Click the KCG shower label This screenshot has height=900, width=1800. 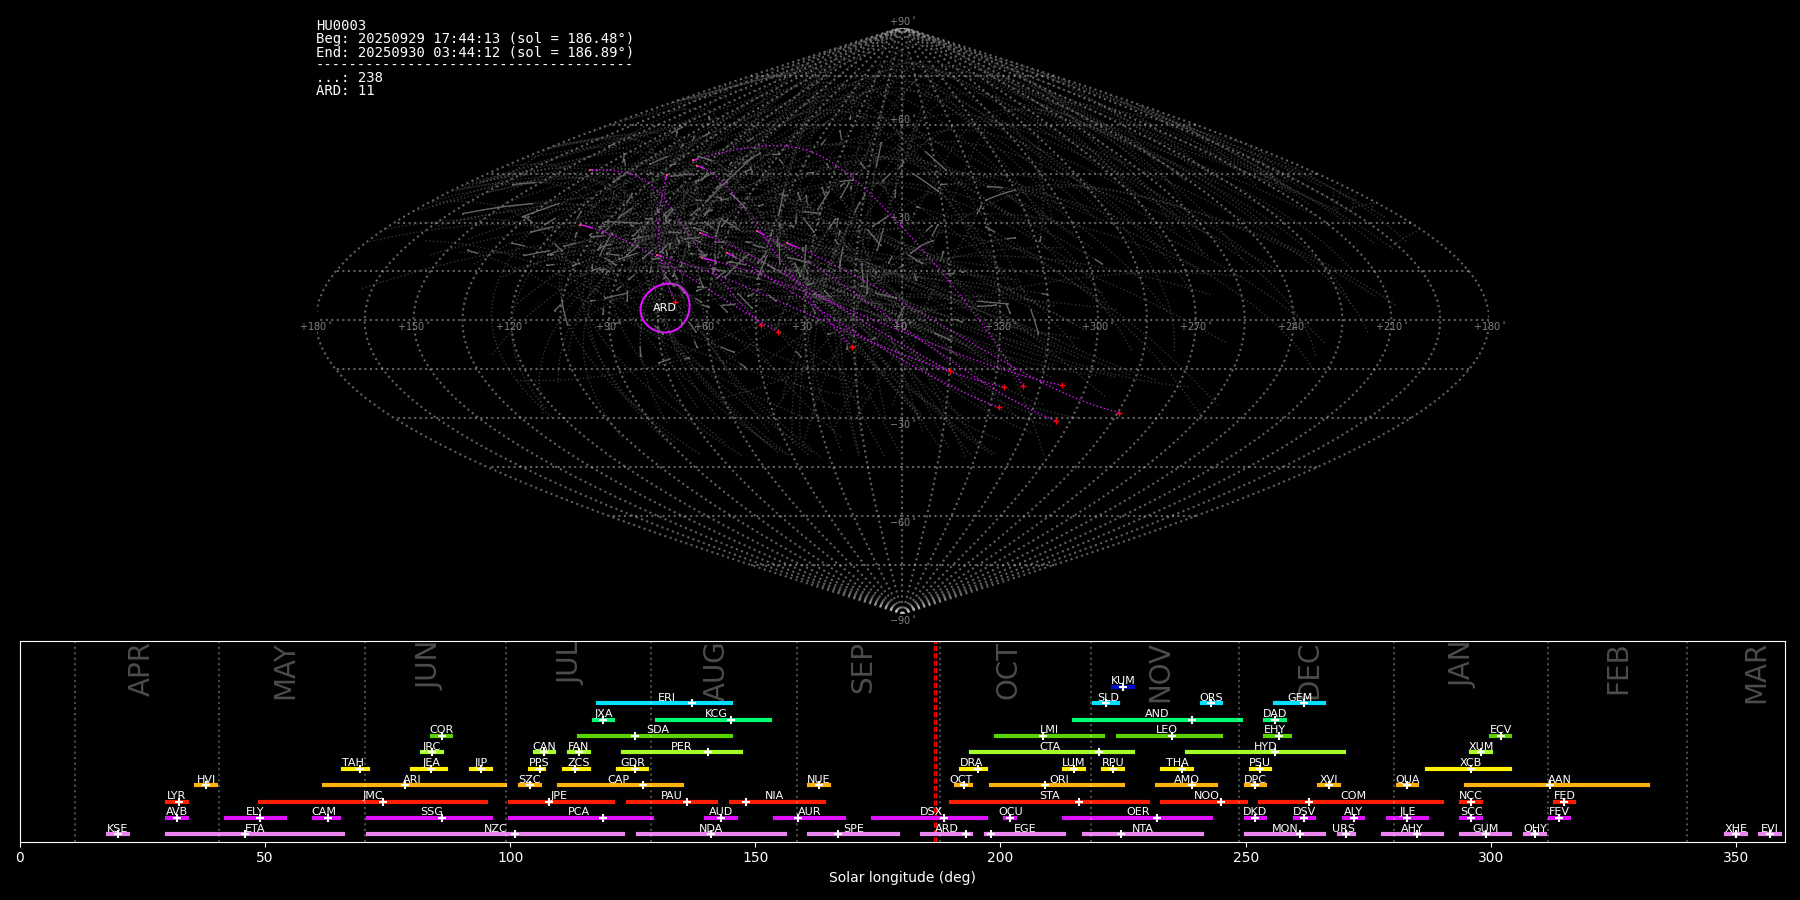pos(716,714)
